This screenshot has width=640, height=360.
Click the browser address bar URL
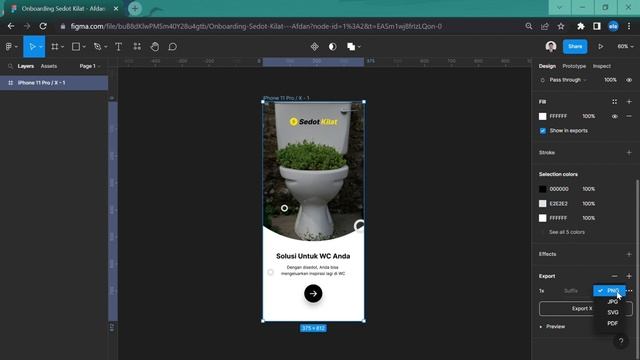click(256, 26)
